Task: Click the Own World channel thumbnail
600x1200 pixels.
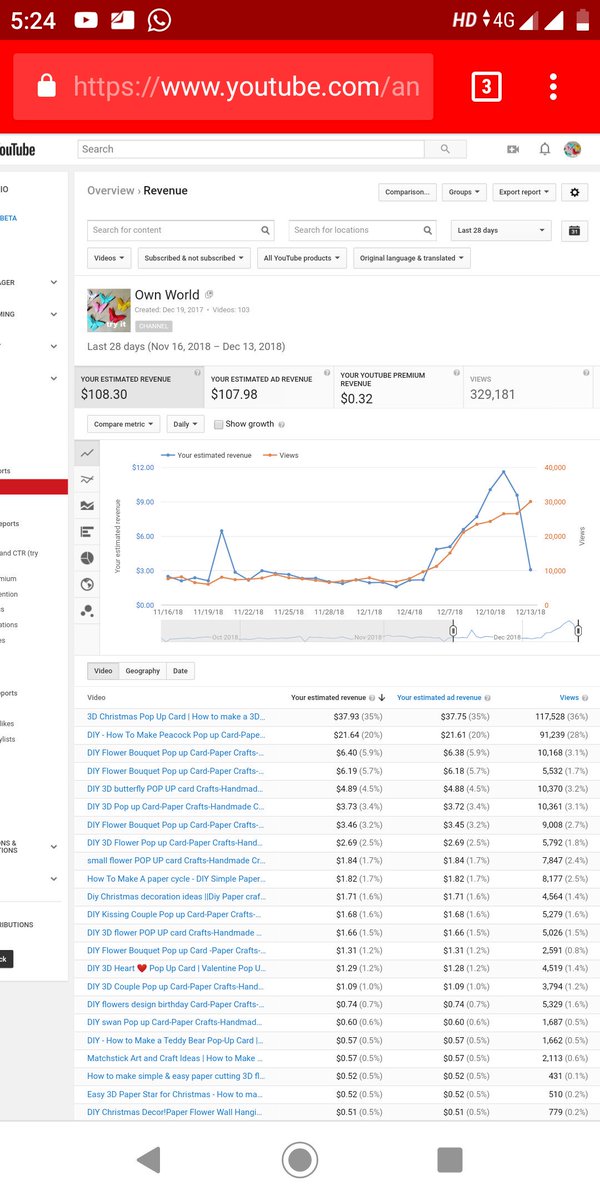Action: coord(108,309)
